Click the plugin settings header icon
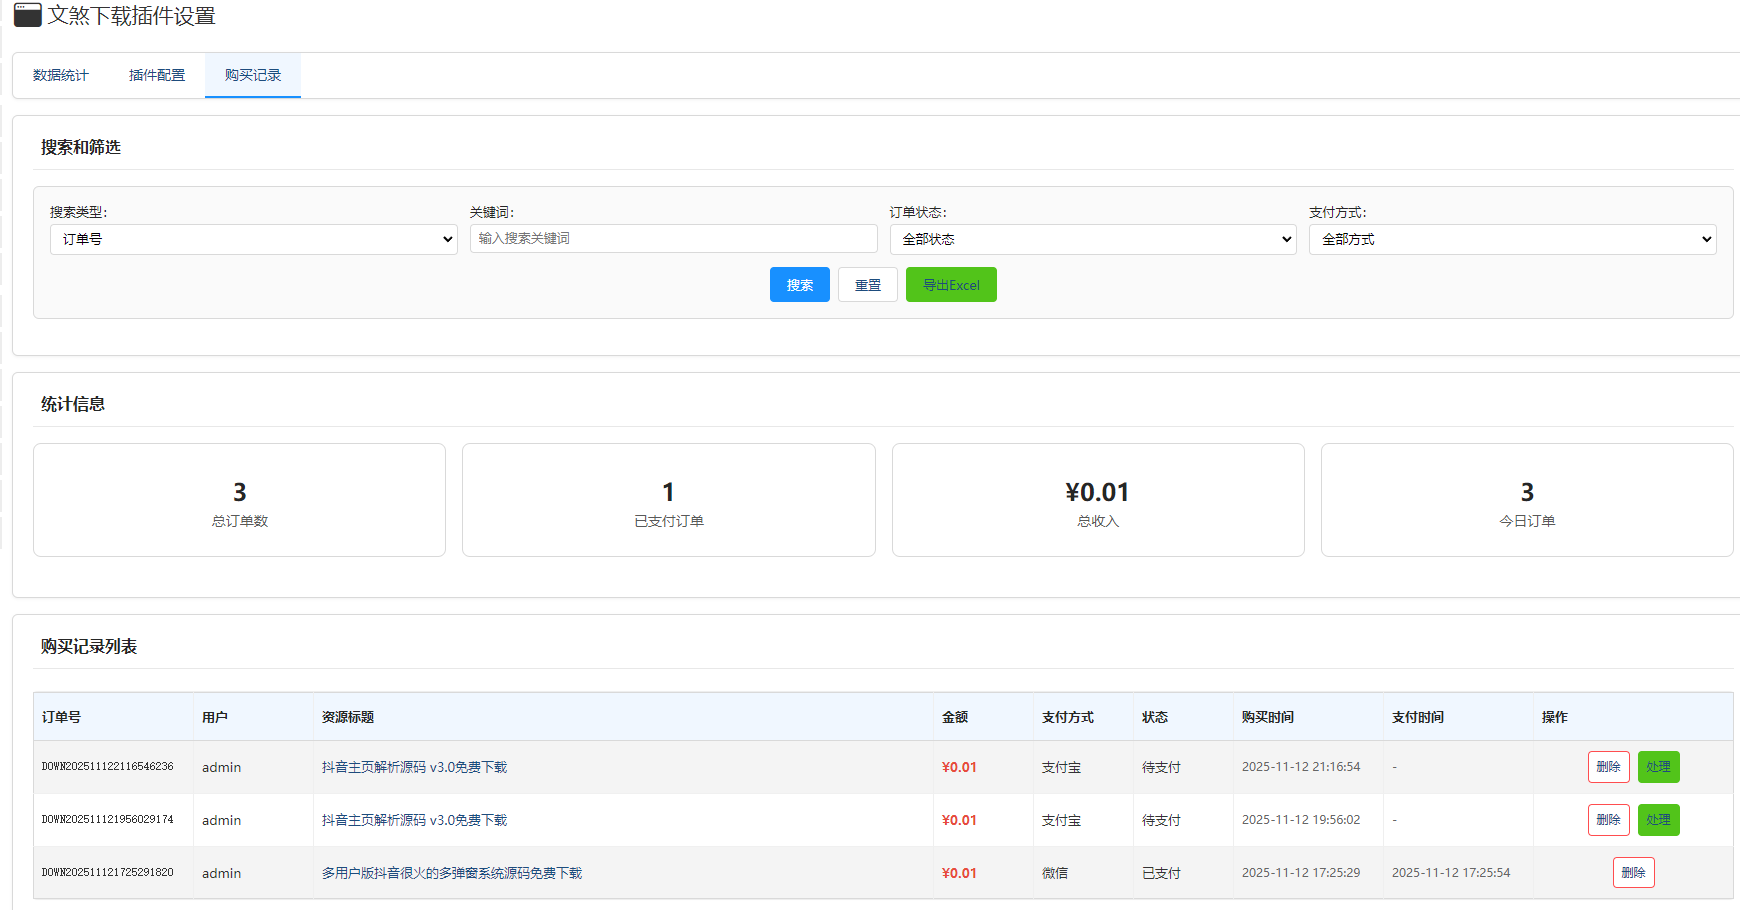Screen dimensions: 1740x910 27,15
